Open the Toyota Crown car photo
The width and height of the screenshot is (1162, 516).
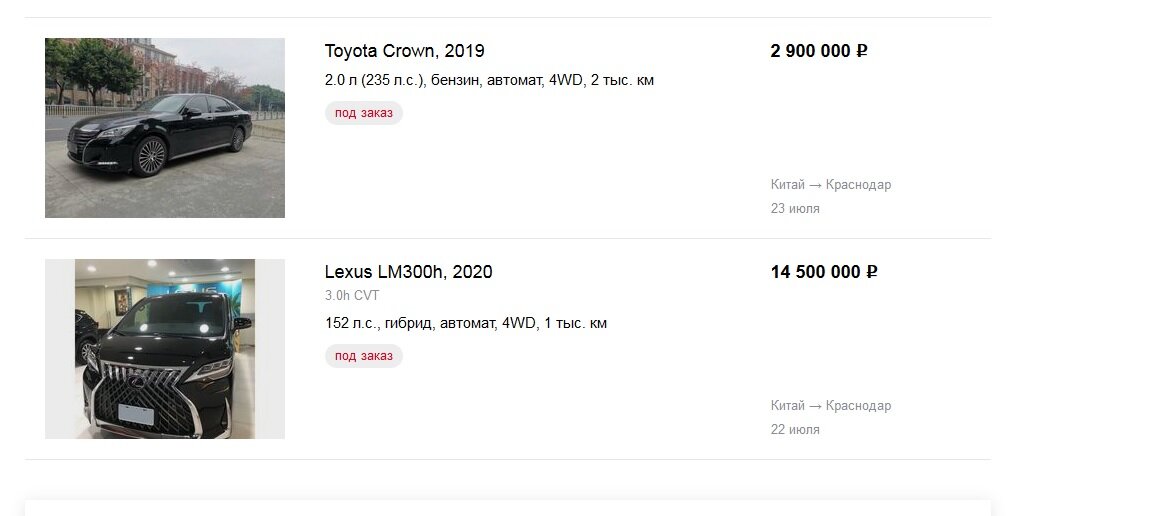click(x=165, y=128)
